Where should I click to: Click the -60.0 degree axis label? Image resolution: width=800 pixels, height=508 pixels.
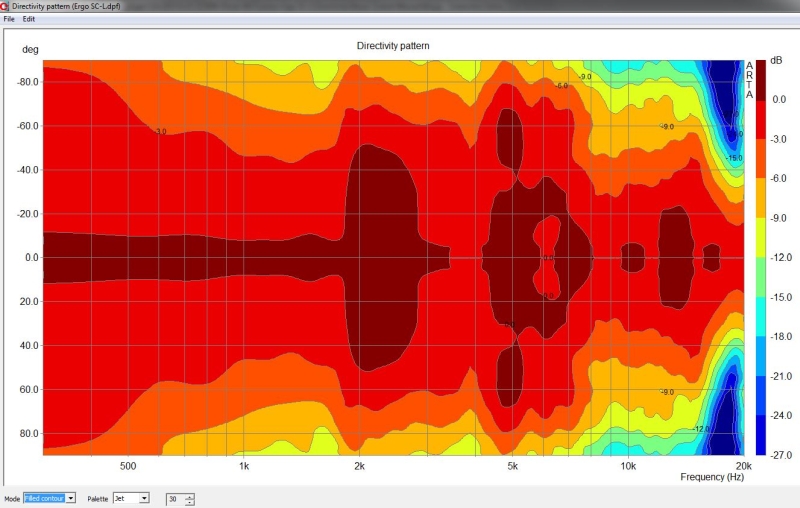28,125
